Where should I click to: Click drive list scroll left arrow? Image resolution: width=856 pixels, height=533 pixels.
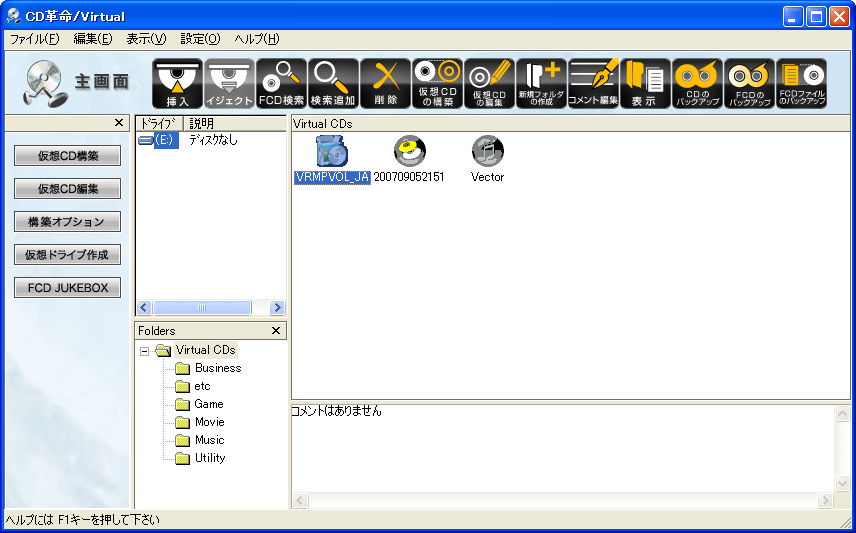tap(144, 307)
